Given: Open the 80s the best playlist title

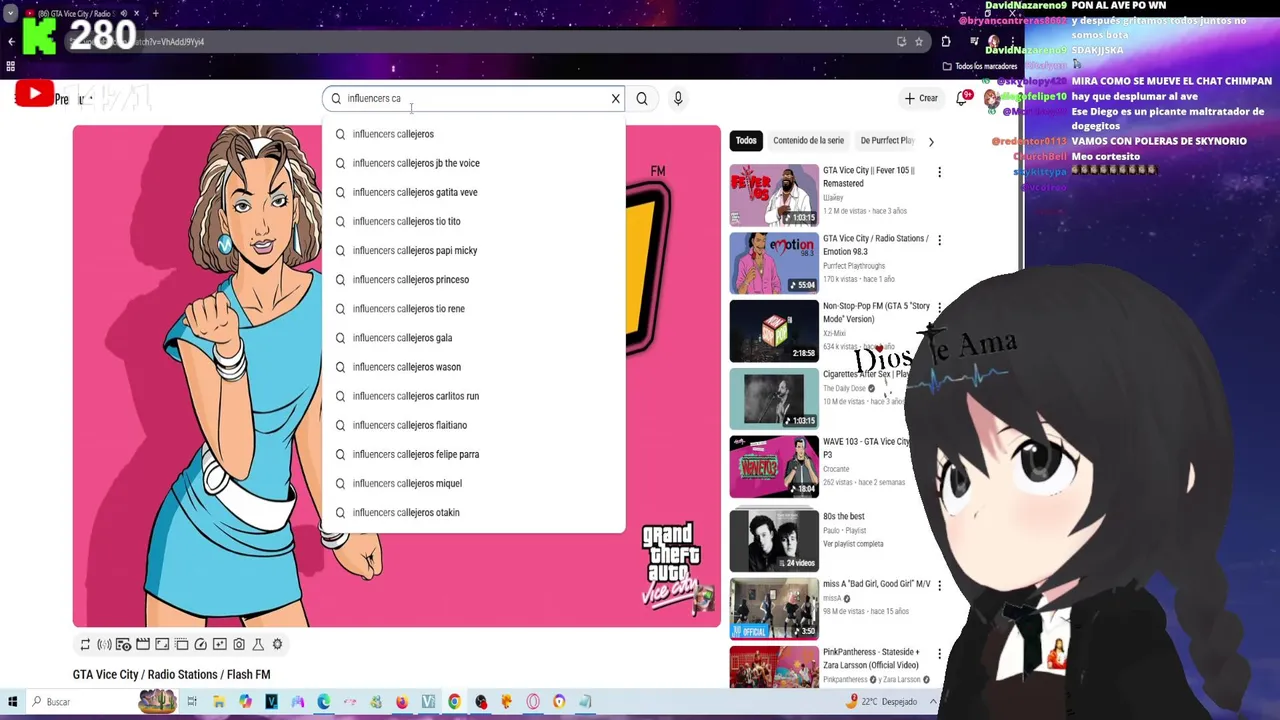Looking at the screenshot, I should (x=844, y=516).
